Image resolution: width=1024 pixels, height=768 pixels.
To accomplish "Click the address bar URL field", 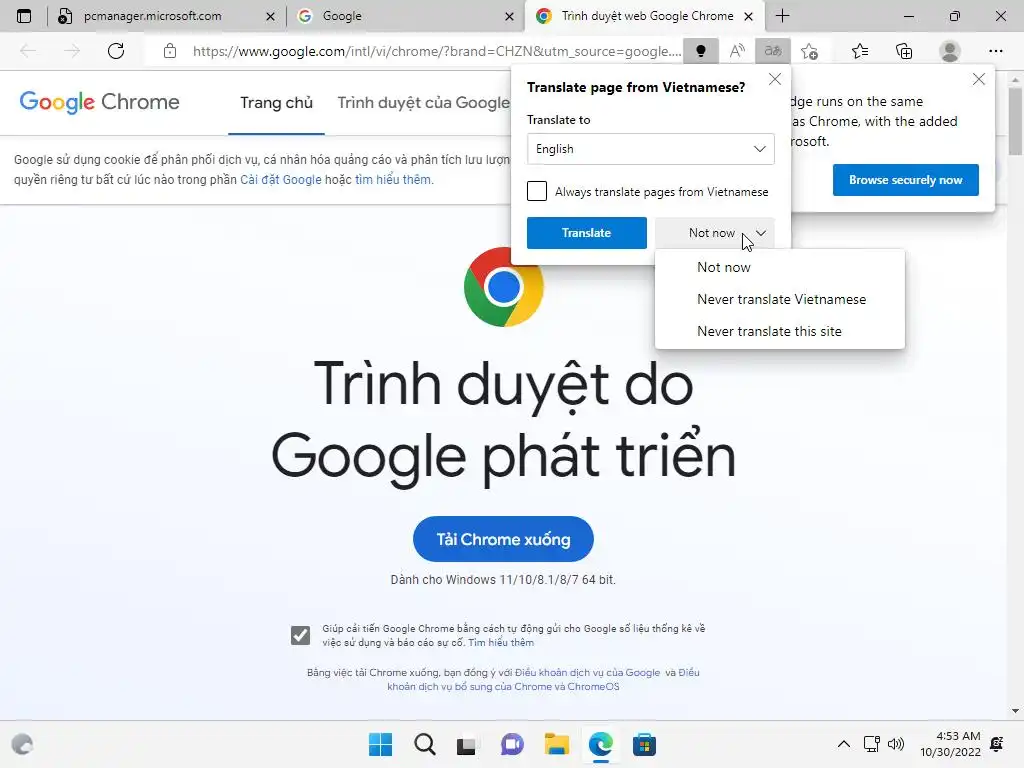I will tap(436, 51).
